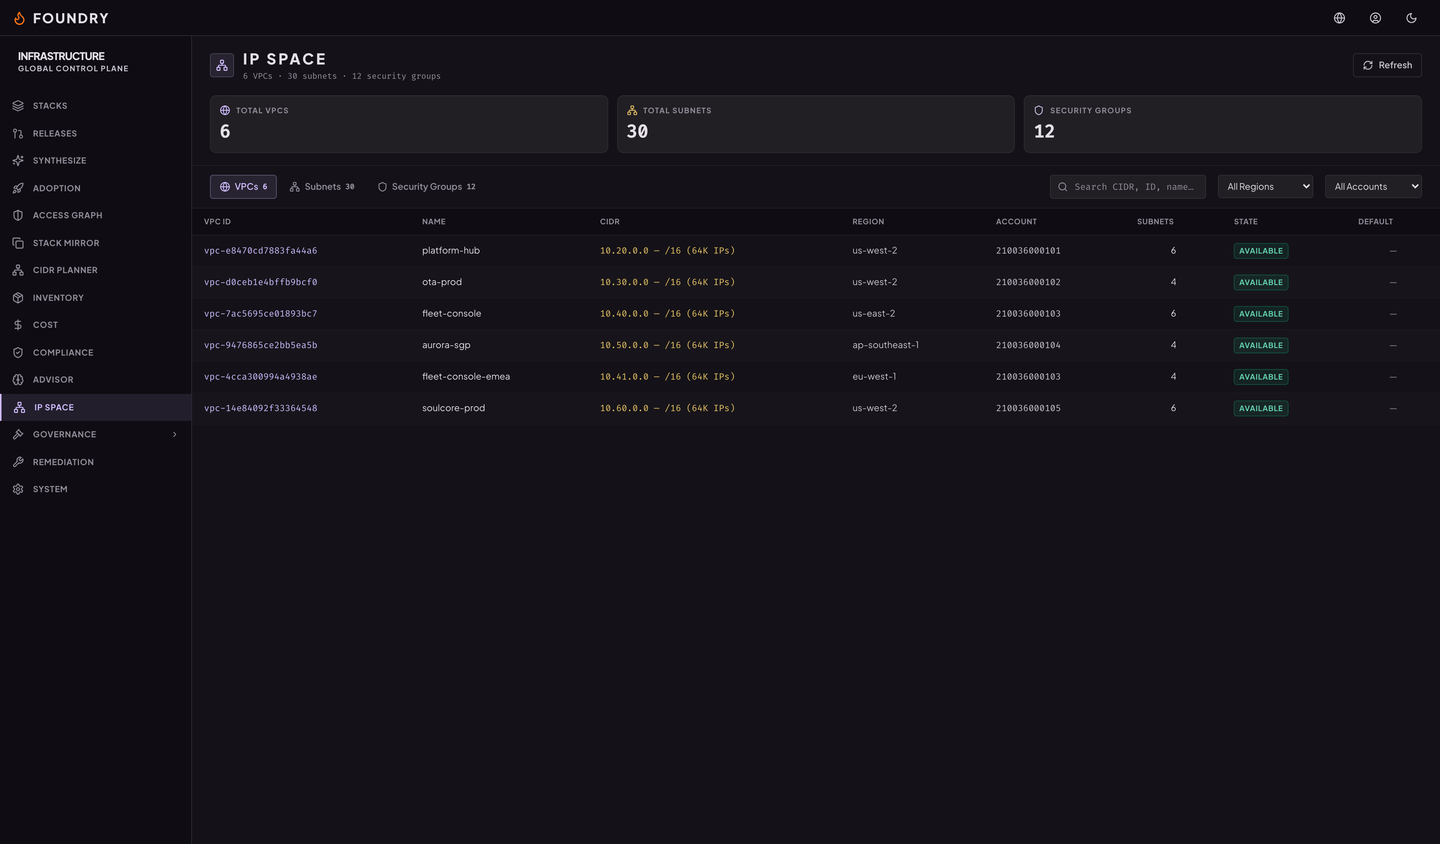1440x844 pixels.
Task: Switch to the Security Groups tab
Action: click(x=426, y=187)
